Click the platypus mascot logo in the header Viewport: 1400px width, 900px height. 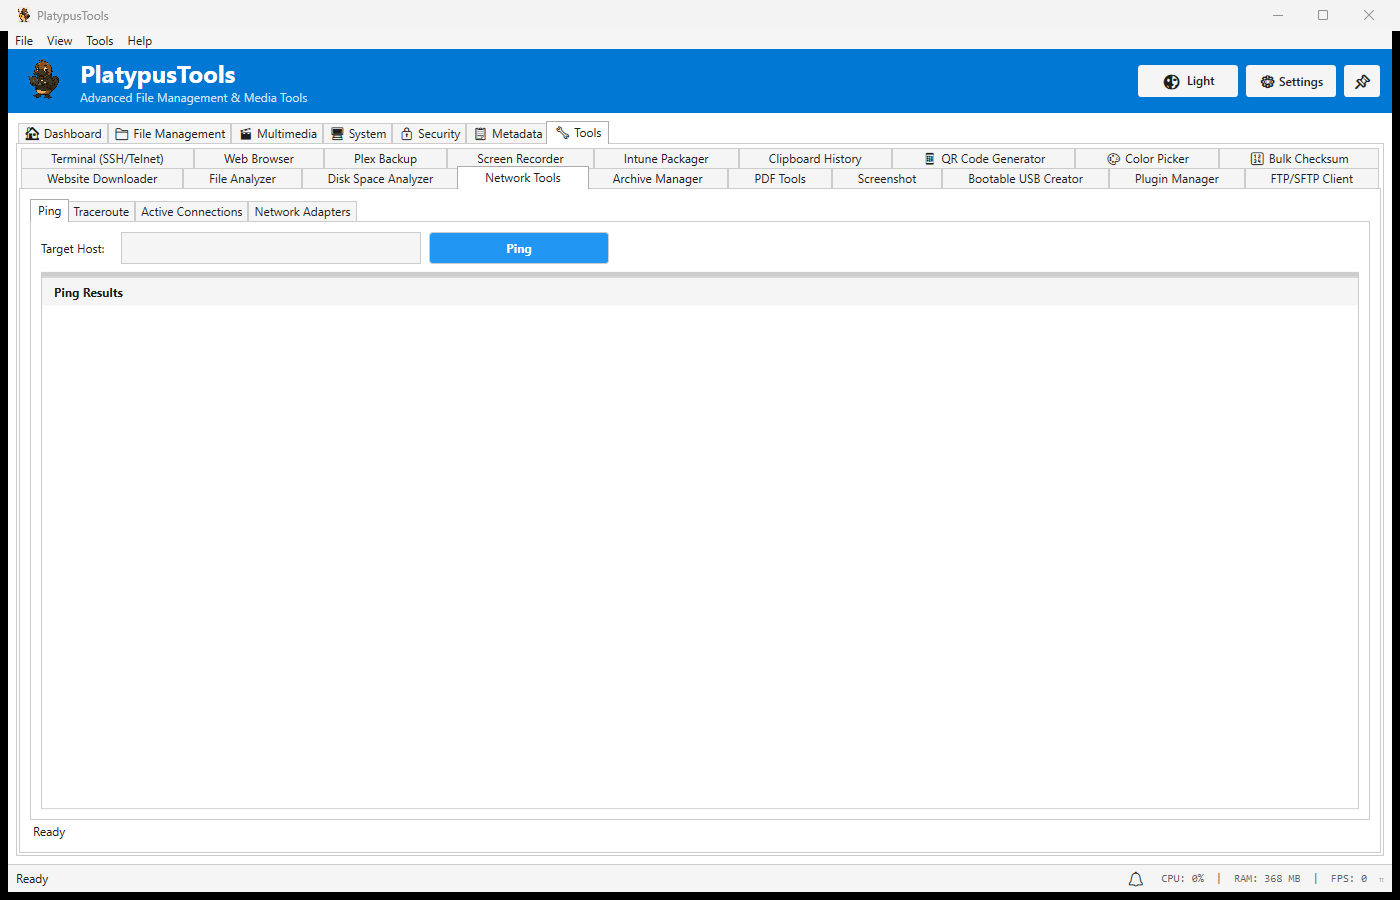point(43,81)
